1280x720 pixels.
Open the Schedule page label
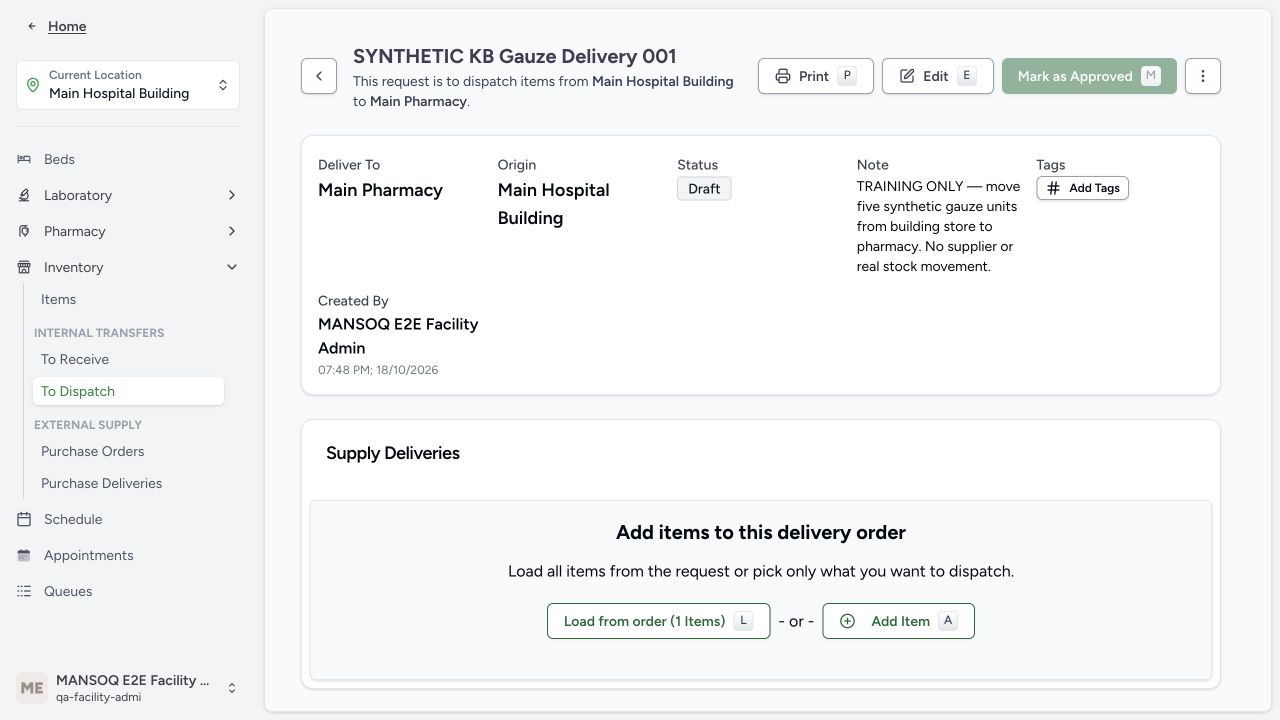(x=73, y=519)
